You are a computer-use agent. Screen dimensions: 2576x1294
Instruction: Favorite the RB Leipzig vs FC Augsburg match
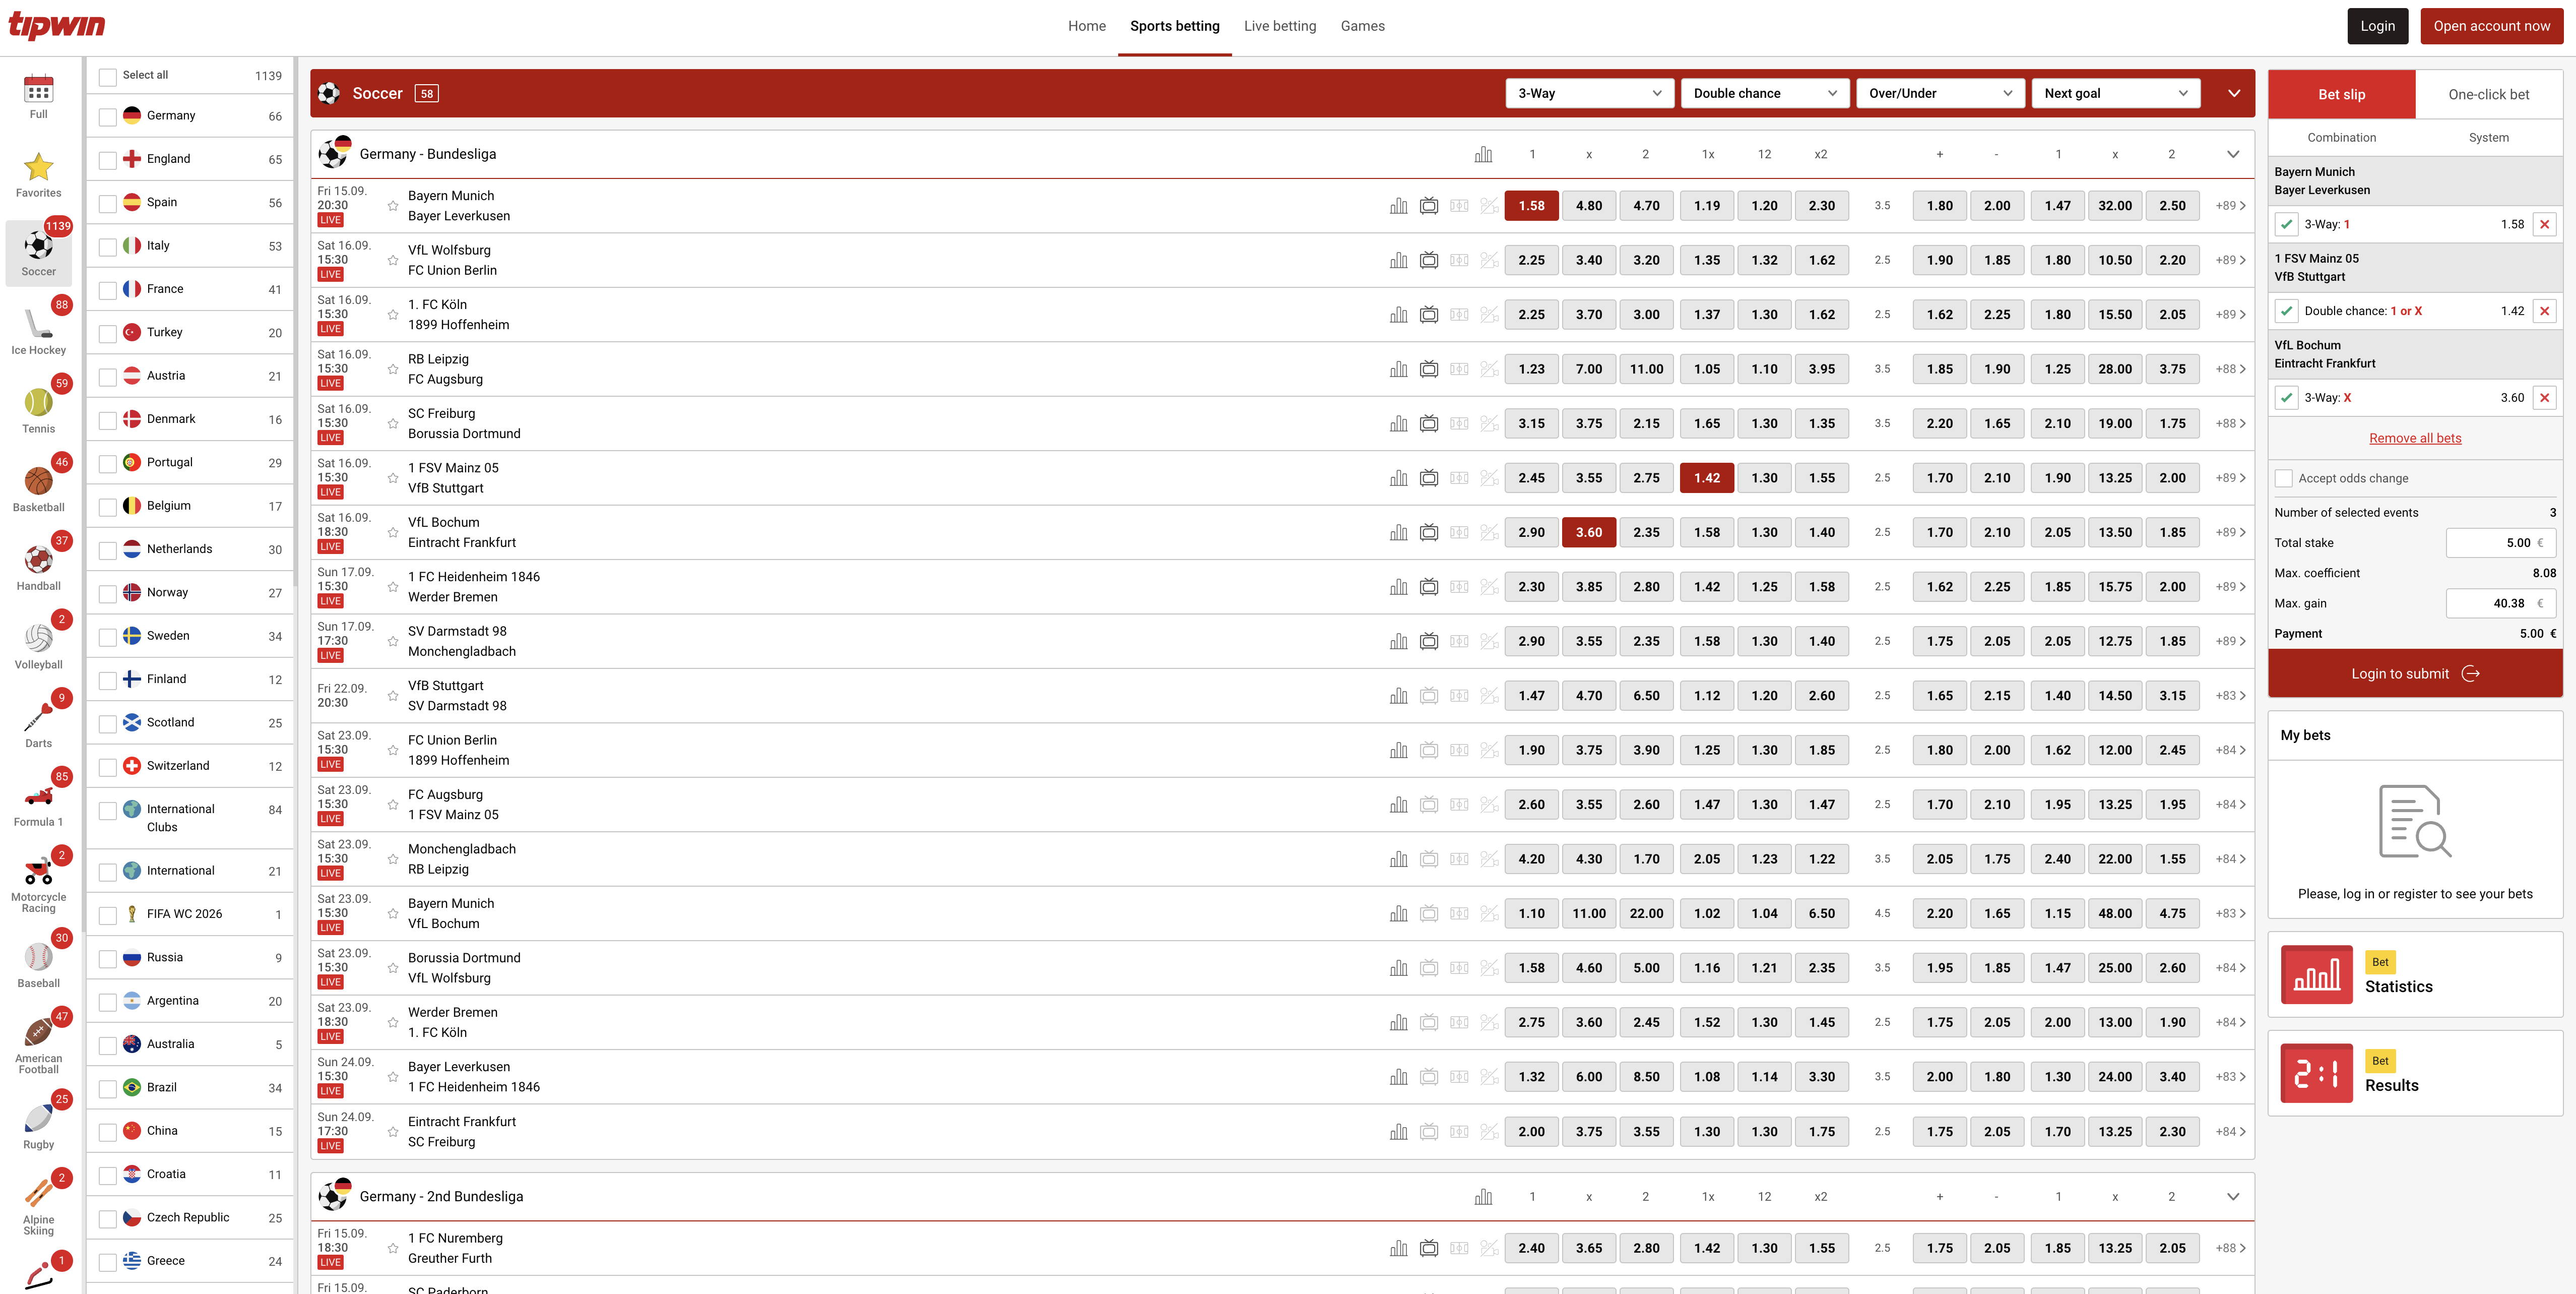(x=393, y=369)
